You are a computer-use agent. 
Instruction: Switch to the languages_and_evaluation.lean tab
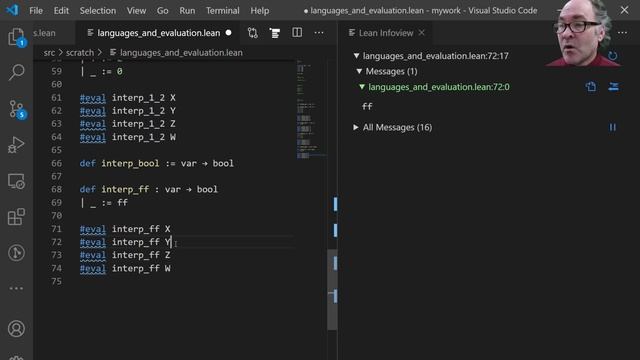point(158,33)
